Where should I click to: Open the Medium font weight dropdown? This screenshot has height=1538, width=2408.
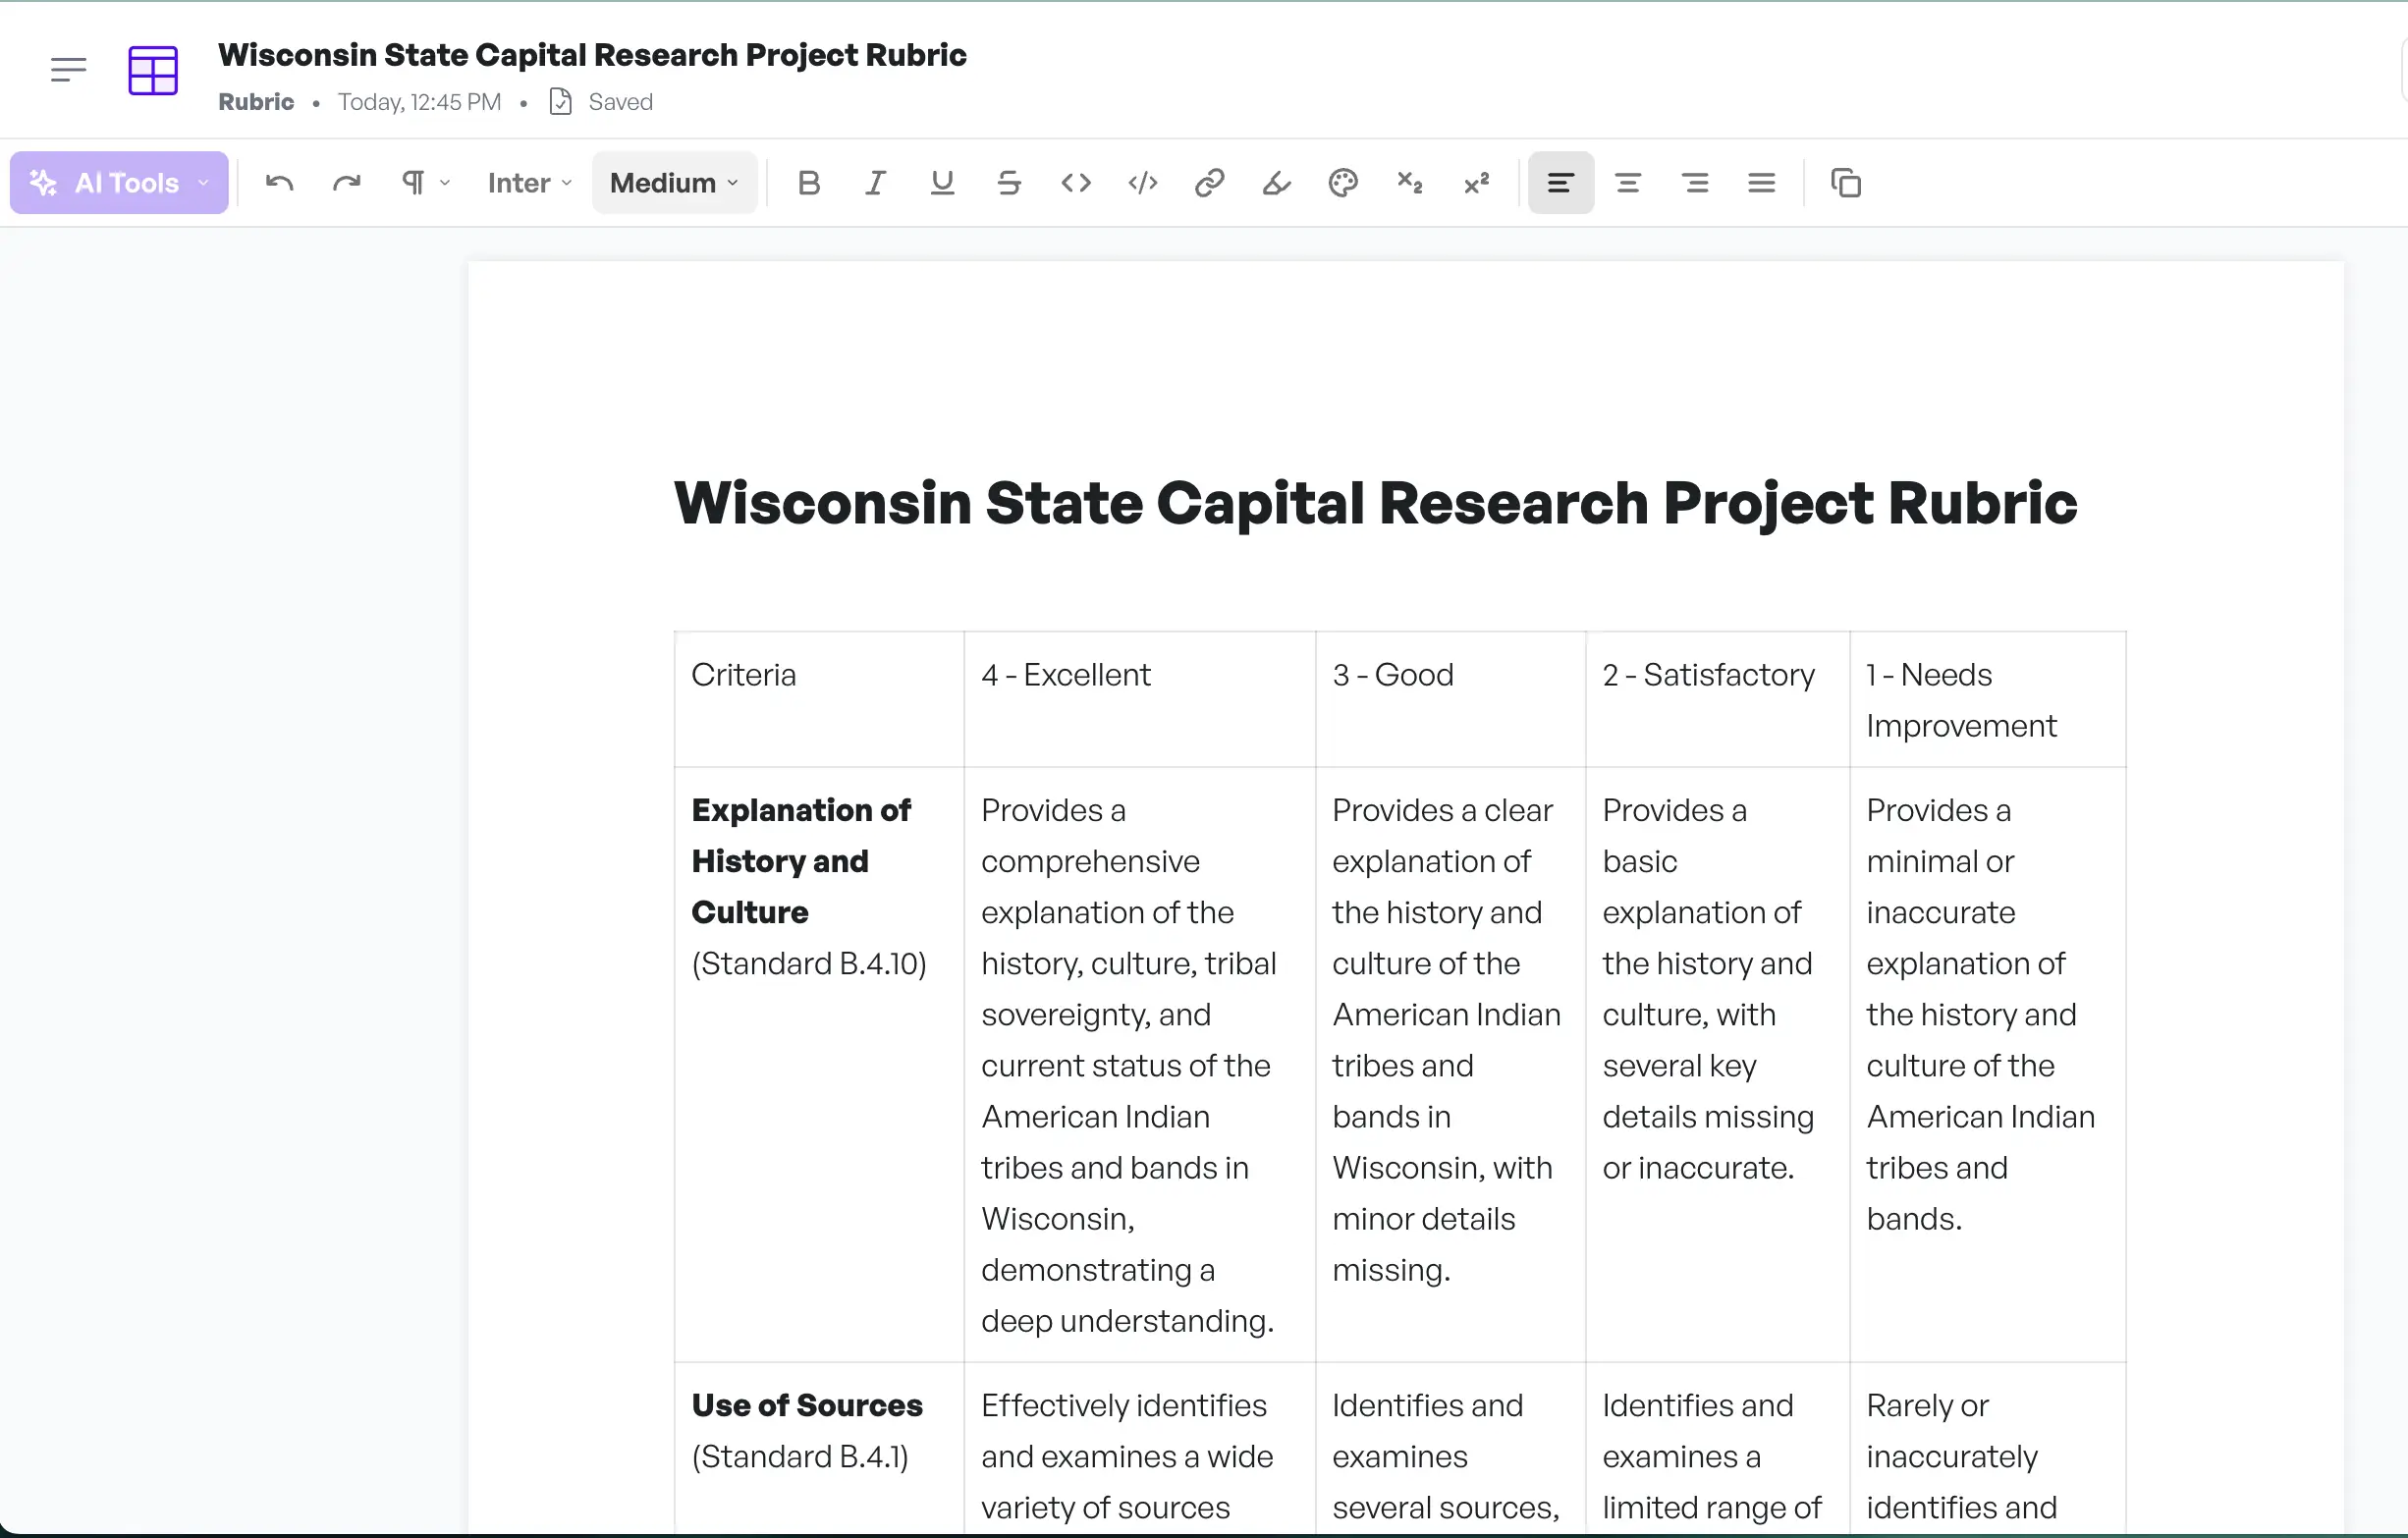(674, 183)
